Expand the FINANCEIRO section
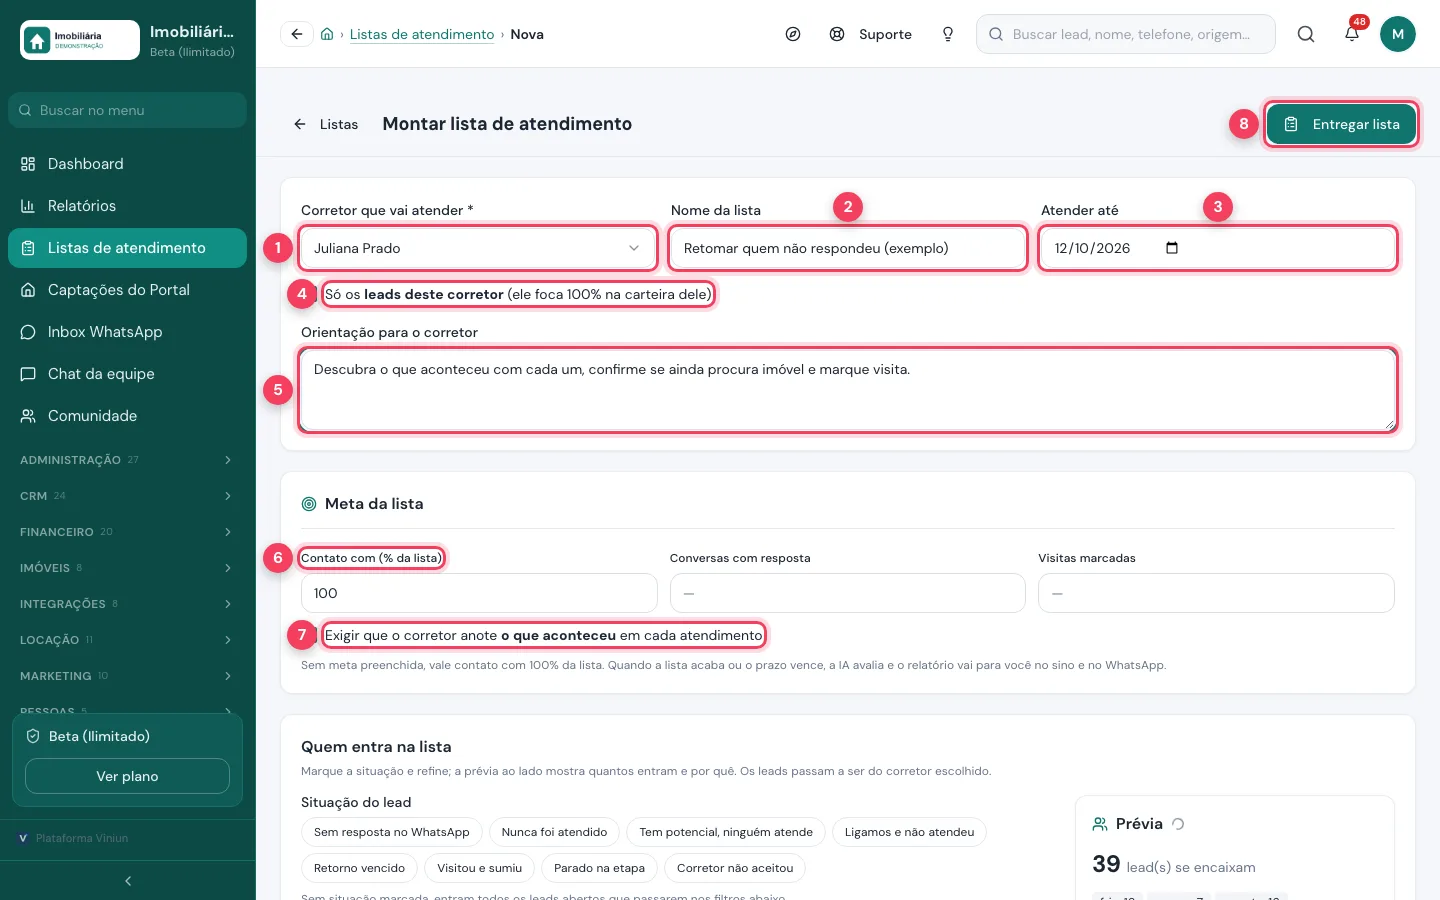This screenshot has height=900, width=1440. tap(127, 532)
